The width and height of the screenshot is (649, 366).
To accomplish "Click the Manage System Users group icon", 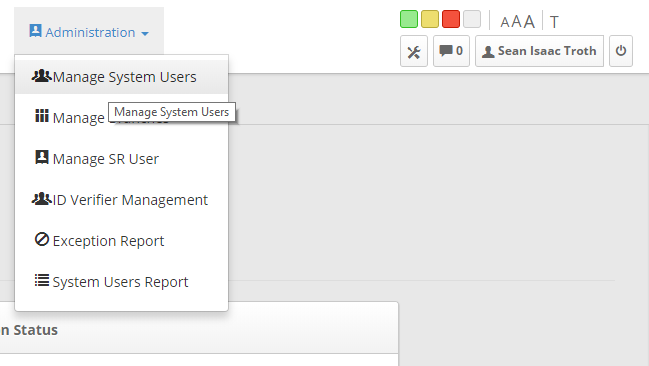I will (x=41, y=76).
